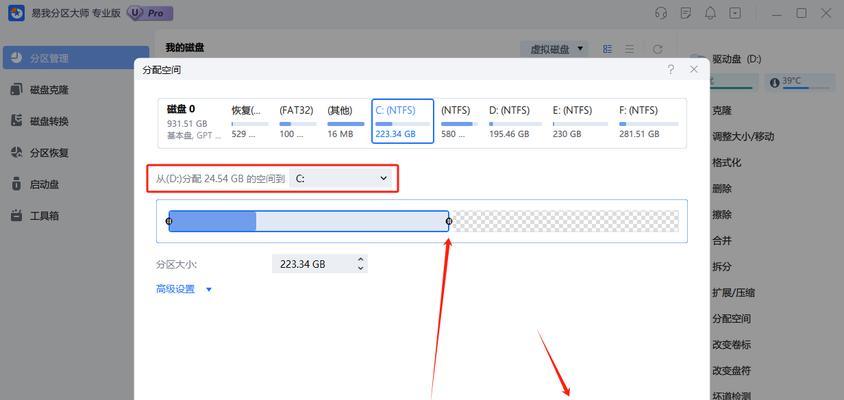Click the 启动盘 USB icon
The width and height of the screenshot is (844, 400).
17,184
